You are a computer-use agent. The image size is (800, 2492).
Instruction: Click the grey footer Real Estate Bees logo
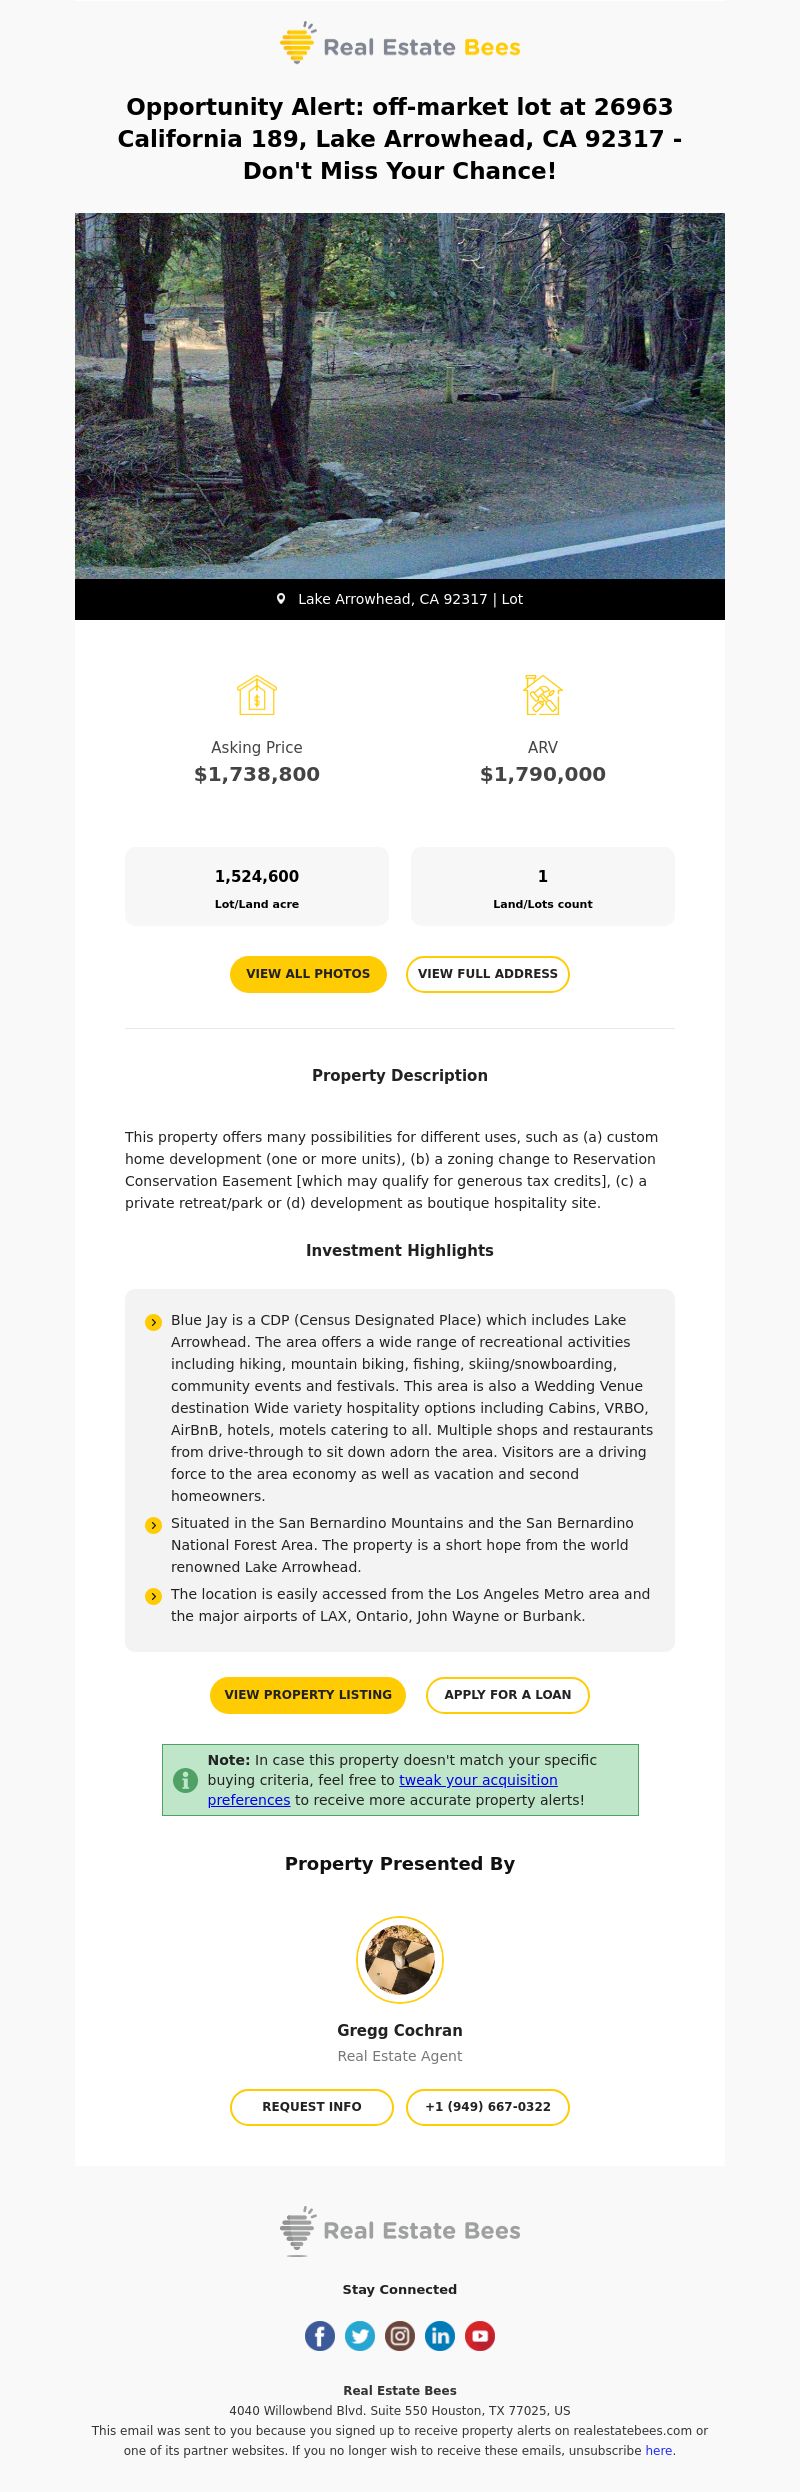pos(400,2231)
